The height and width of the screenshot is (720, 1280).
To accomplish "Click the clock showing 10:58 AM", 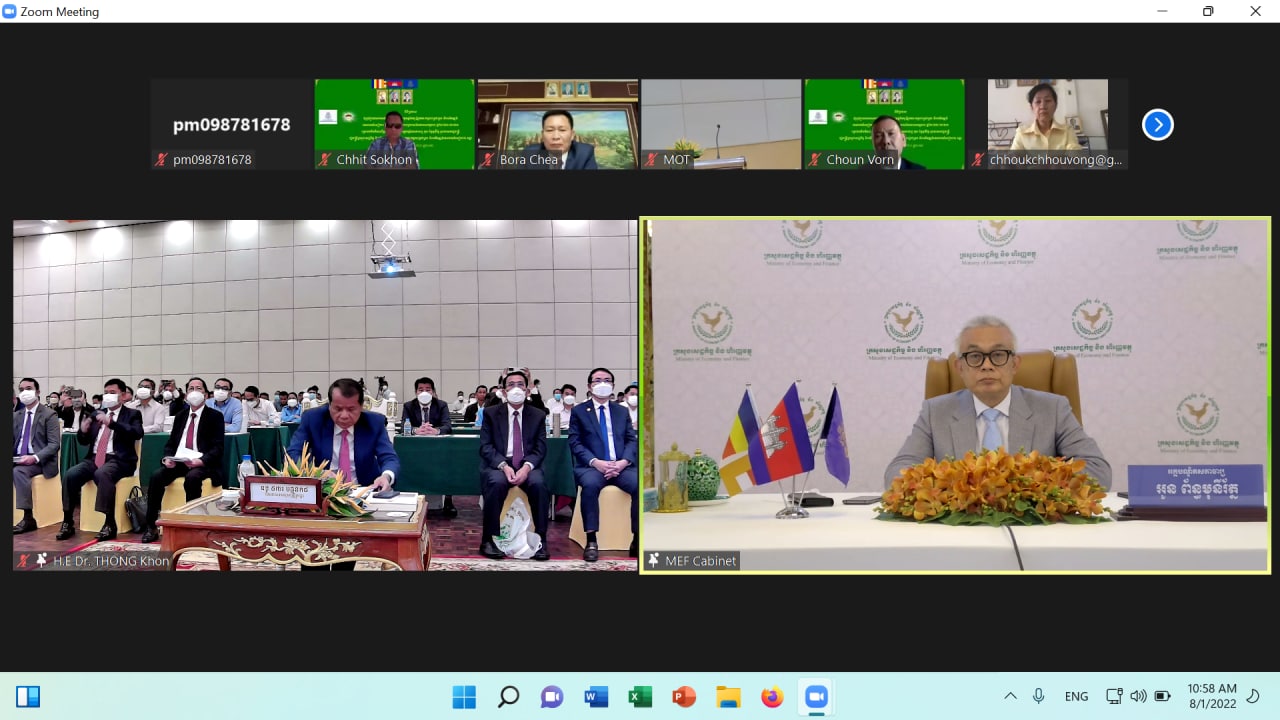I will 1212,696.
